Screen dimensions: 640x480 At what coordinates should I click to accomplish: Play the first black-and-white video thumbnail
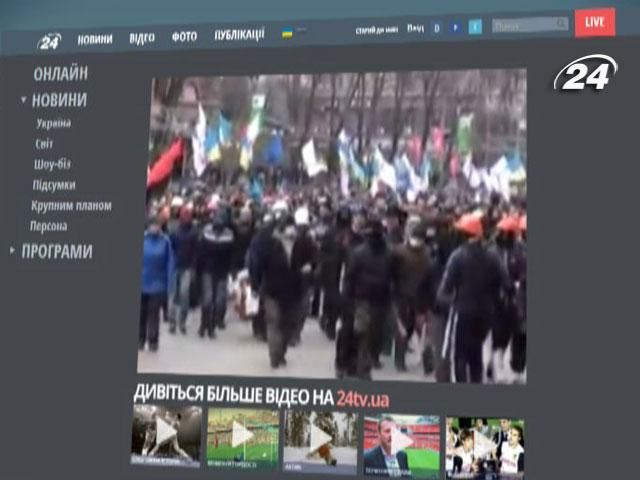tap(166, 435)
